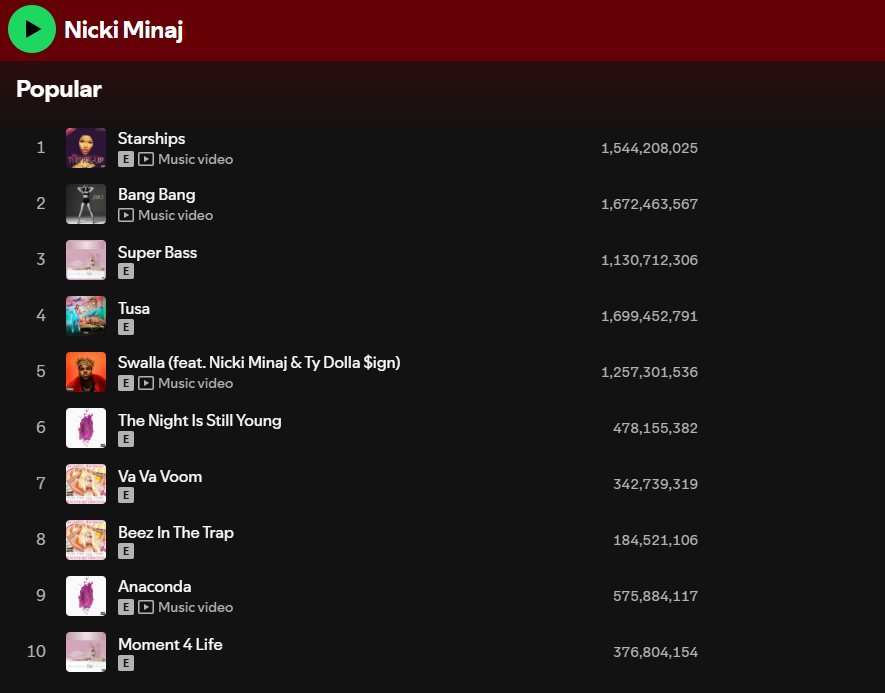Click the explicit E badge on Starships
The width and height of the screenshot is (885, 693).
click(x=126, y=159)
